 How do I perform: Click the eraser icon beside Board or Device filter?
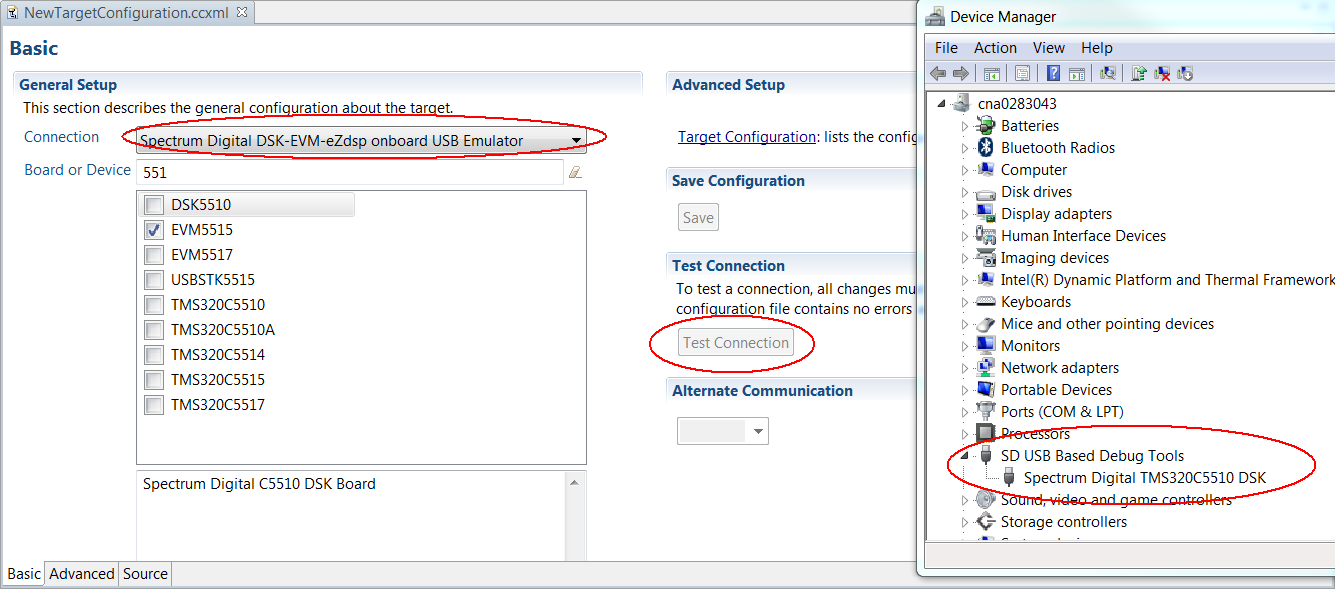(x=575, y=172)
